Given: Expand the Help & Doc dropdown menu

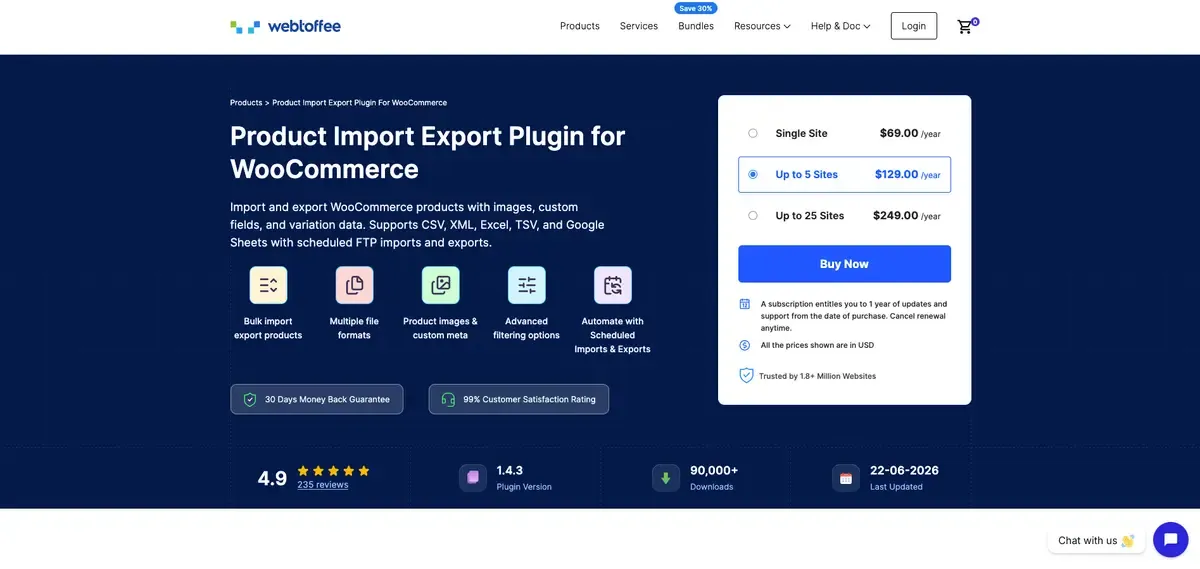Looking at the screenshot, I should tap(840, 26).
